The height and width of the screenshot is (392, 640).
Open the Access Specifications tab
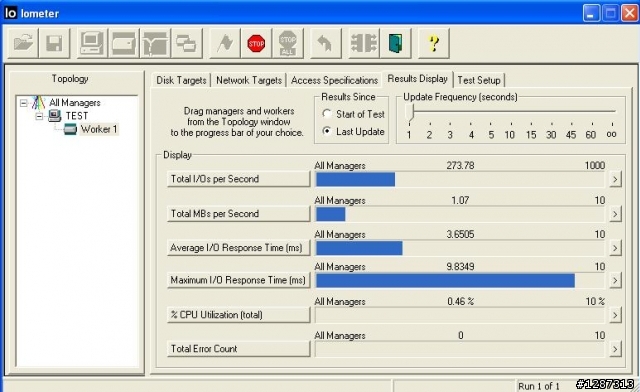[334, 80]
